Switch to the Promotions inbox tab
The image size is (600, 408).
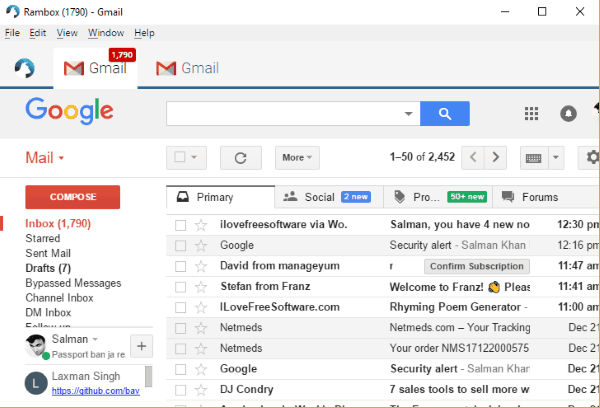tap(438, 197)
